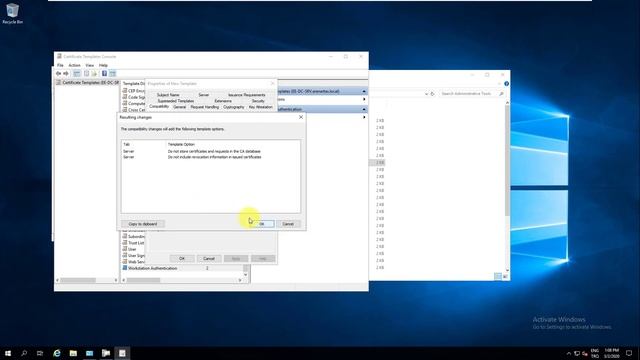Click the template list horizontal scrollbar
Screen dimensions: 640x360
coord(182,280)
